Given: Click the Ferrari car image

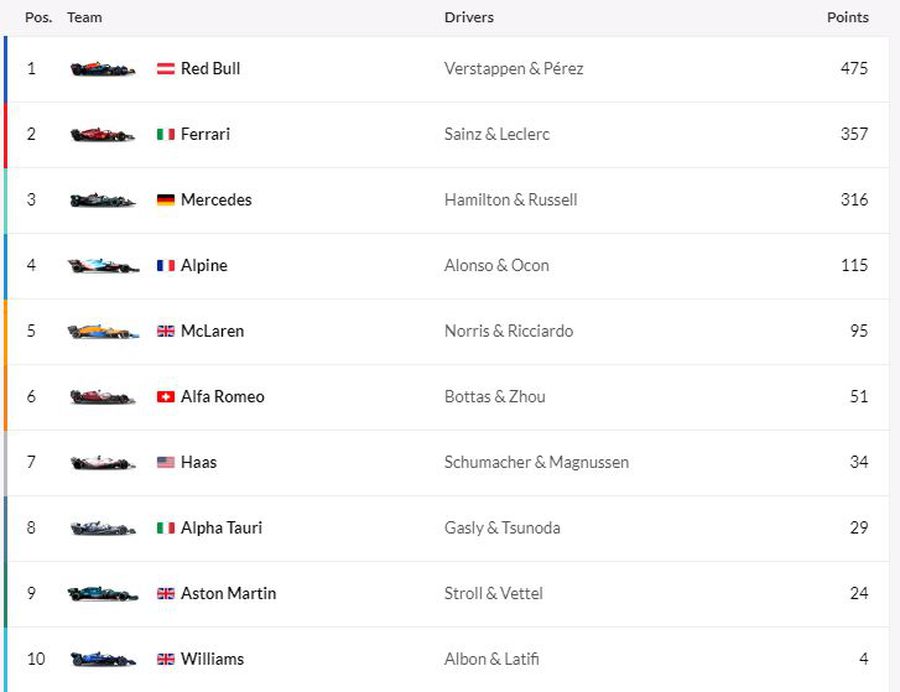Looking at the screenshot, I should tap(103, 134).
